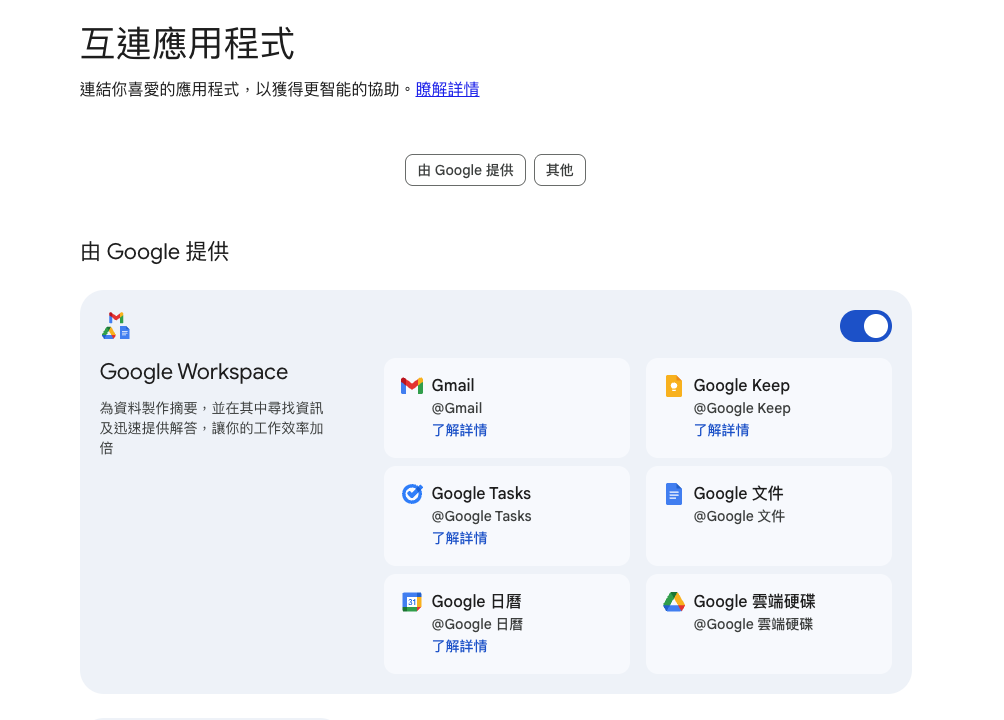The height and width of the screenshot is (720, 1004).
Task: Select the 由 Google 提供 filter chip
Action: 465,170
